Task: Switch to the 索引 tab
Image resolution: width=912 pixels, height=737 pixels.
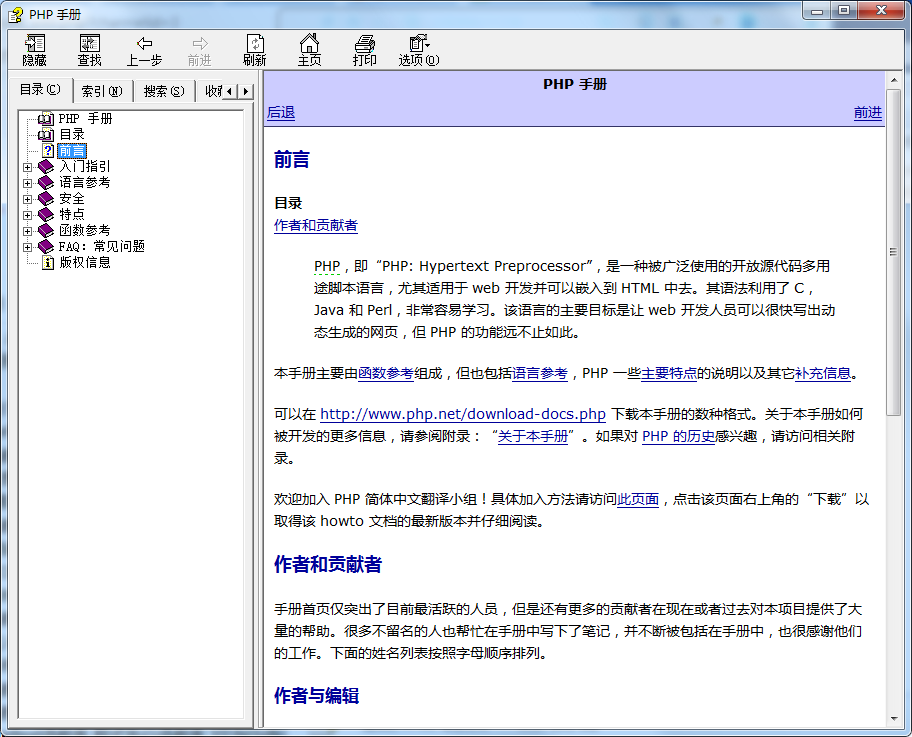Action: point(102,90)
